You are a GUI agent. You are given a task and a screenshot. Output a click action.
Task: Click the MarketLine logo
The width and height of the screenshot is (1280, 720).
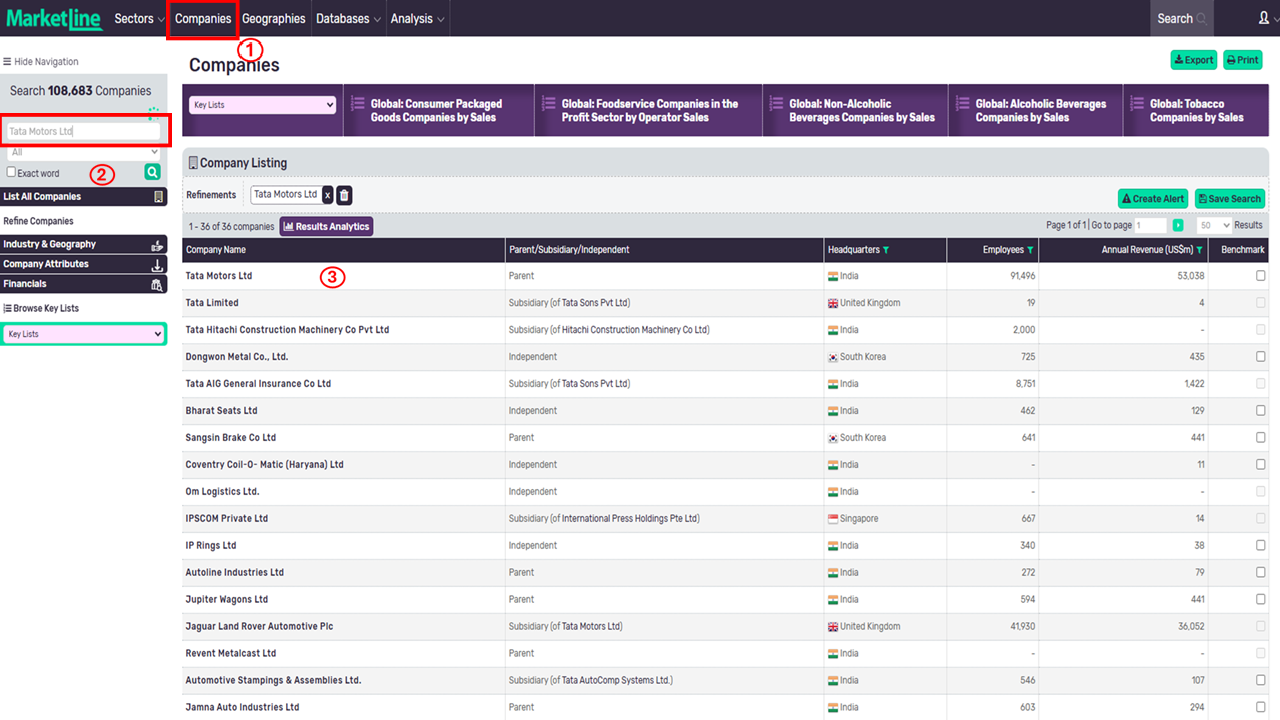click(54, 18)
